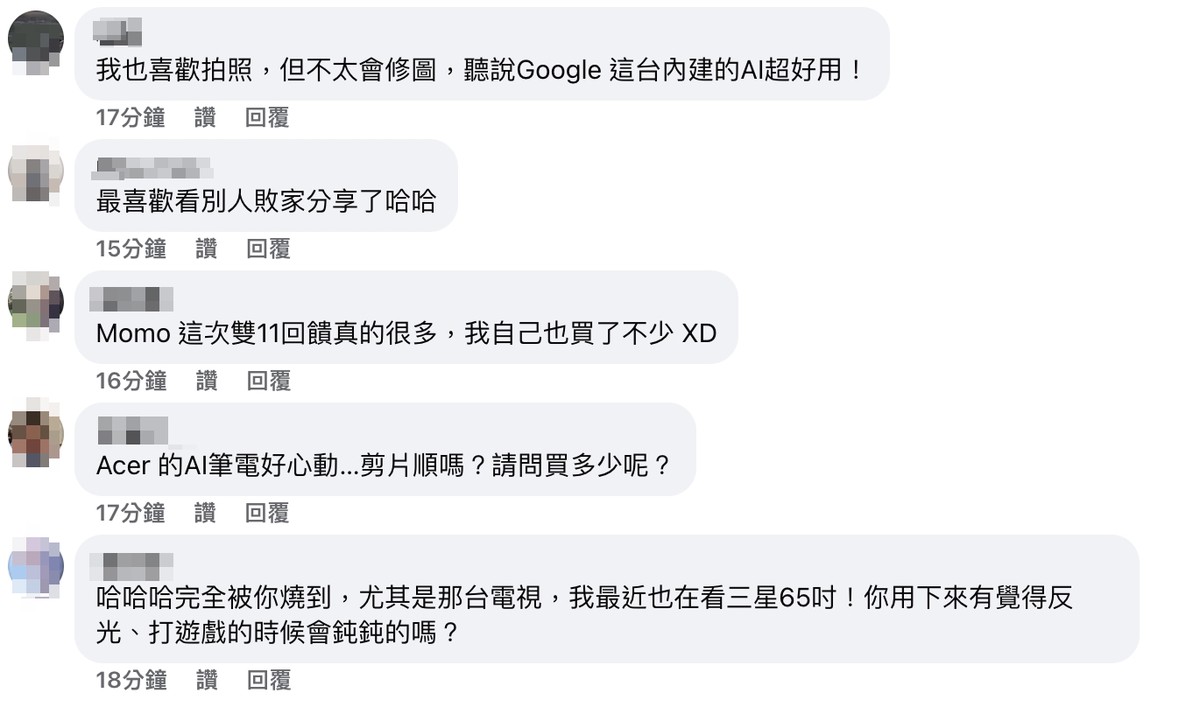Click 回覆 under the 三星65吋 comment
This screenshot has height=728, width=1200.
[266, 680]
